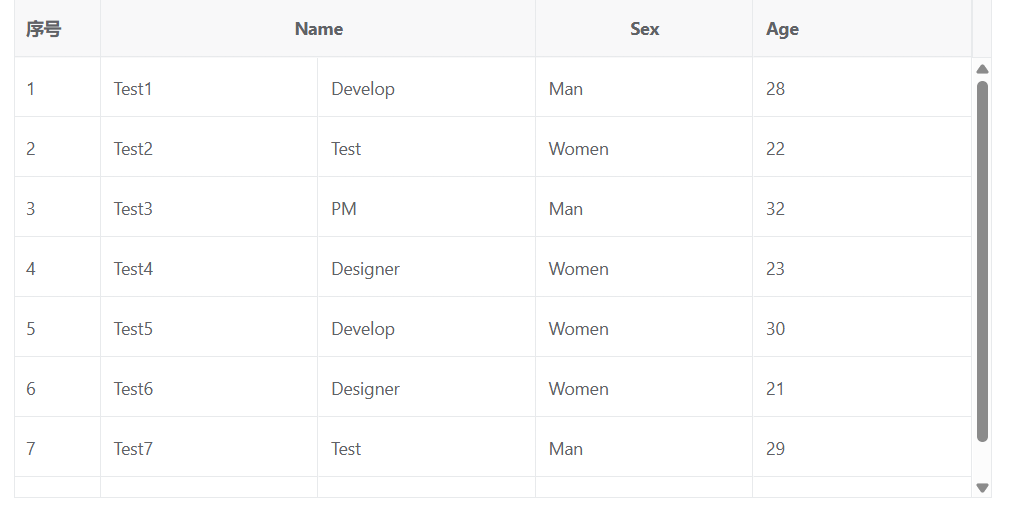Click the Age column header

782,29
